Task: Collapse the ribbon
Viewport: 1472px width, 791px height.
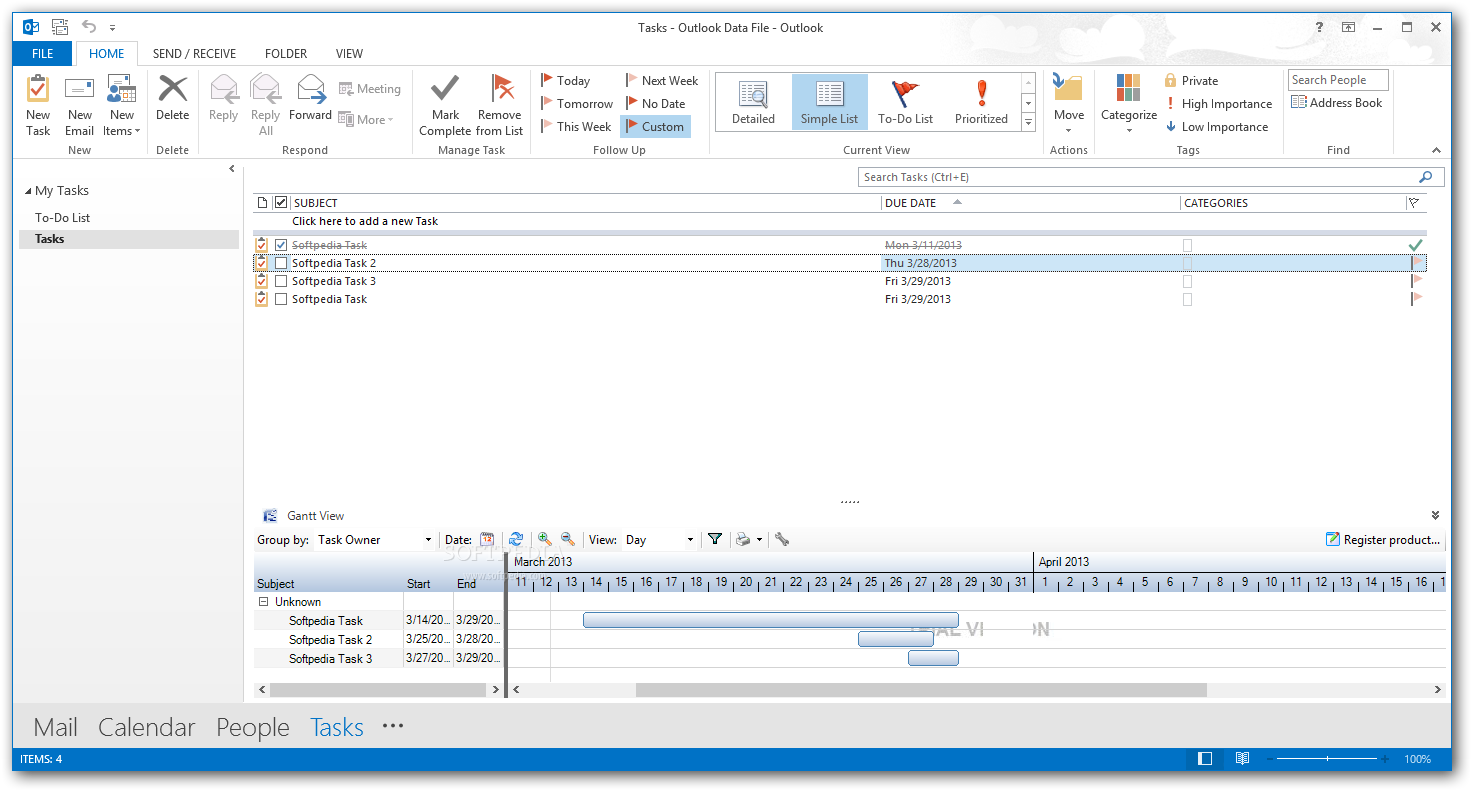Action: pos(1437,150)
